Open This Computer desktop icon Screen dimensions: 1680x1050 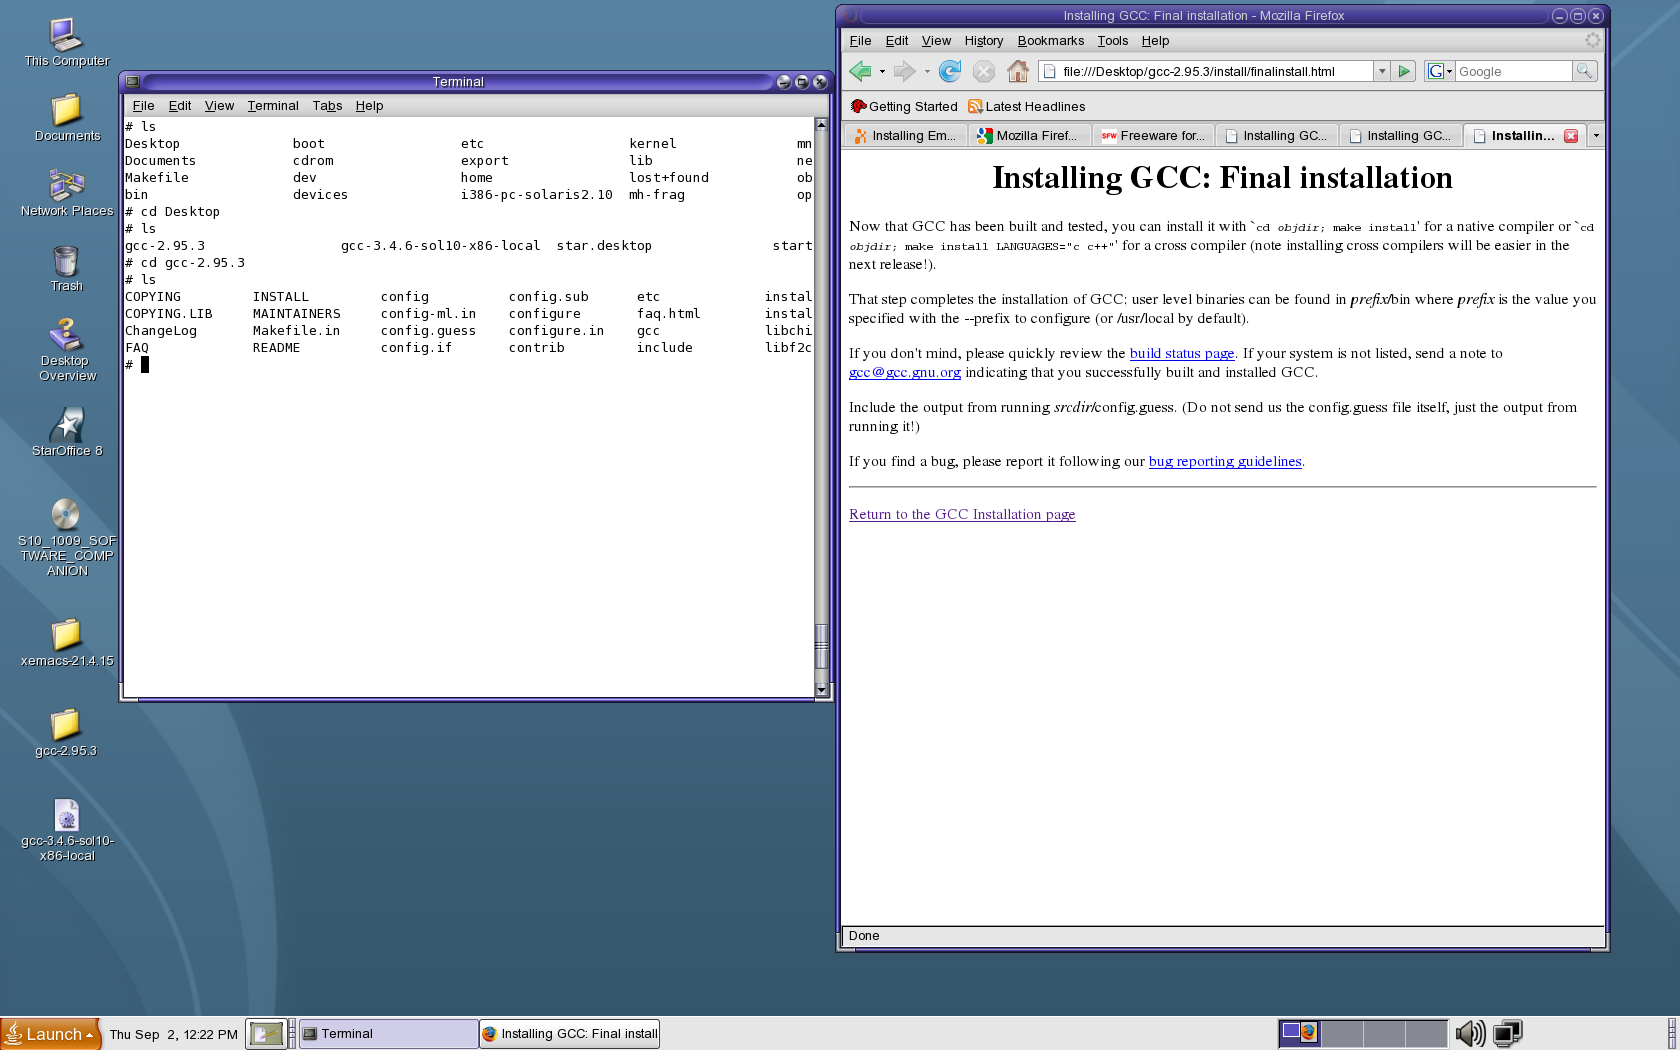pos(67,43)
